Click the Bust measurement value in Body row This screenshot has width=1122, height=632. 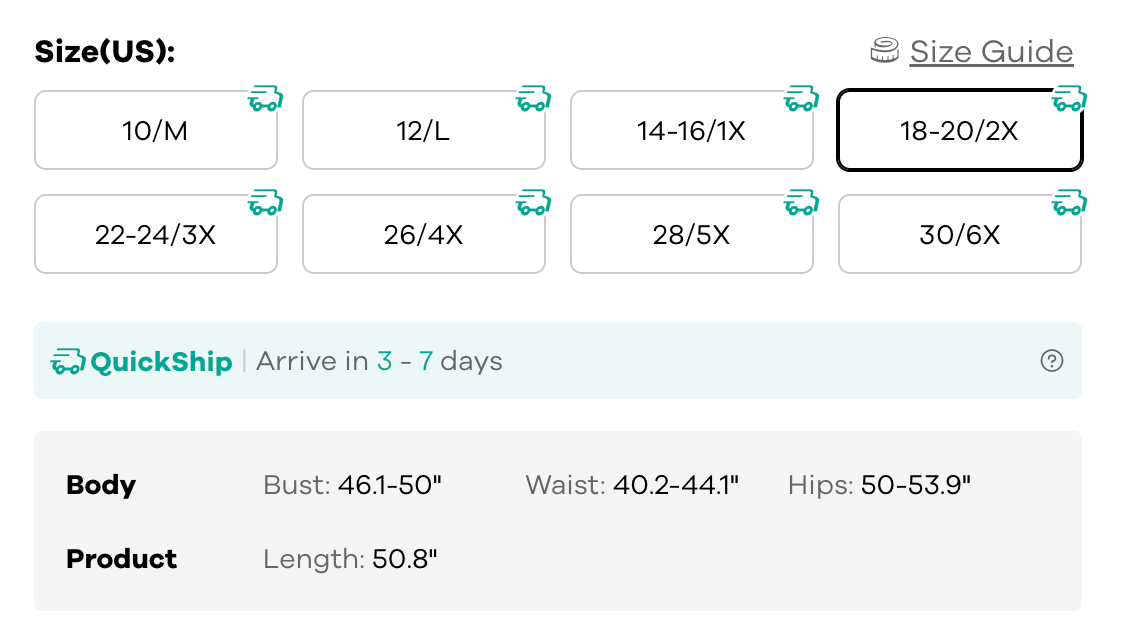point(390,485)
